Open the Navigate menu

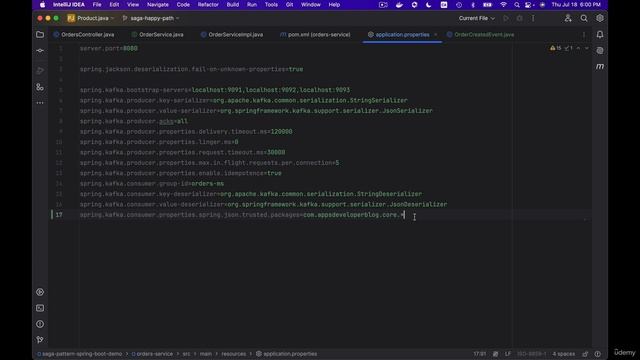[x=158, y=5]
